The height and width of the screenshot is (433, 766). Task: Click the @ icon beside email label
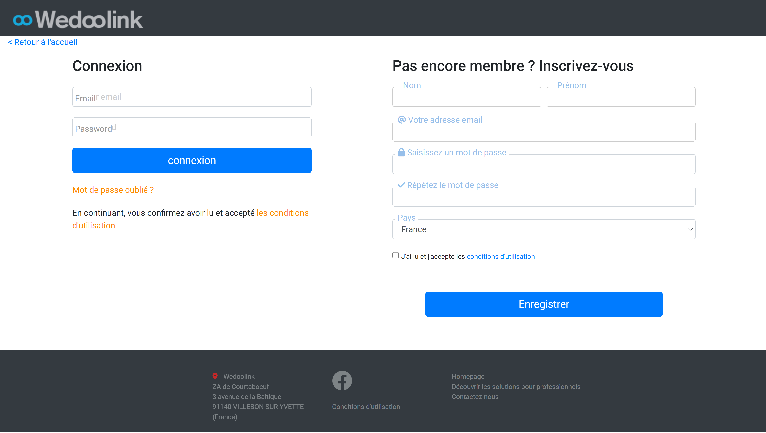pyautogui.click(x=401, y=120)
